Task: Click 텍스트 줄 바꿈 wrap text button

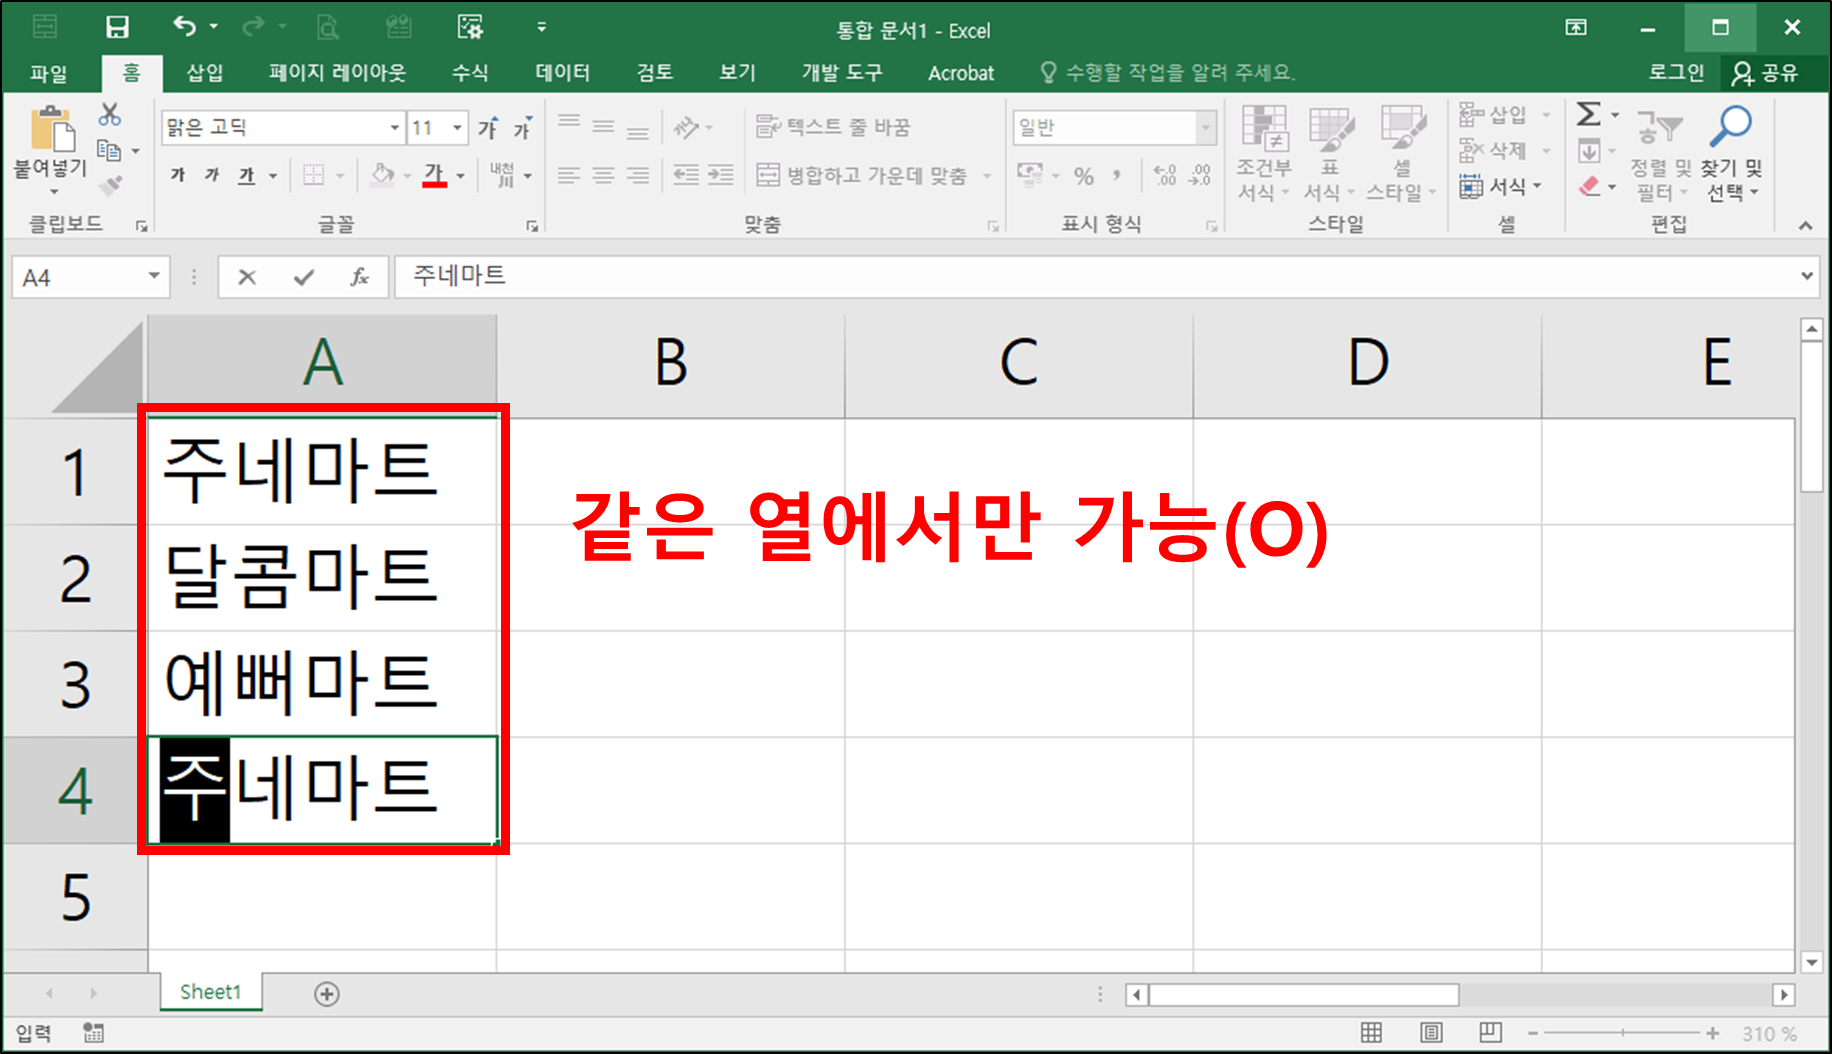Action: (x=833, y=127)
